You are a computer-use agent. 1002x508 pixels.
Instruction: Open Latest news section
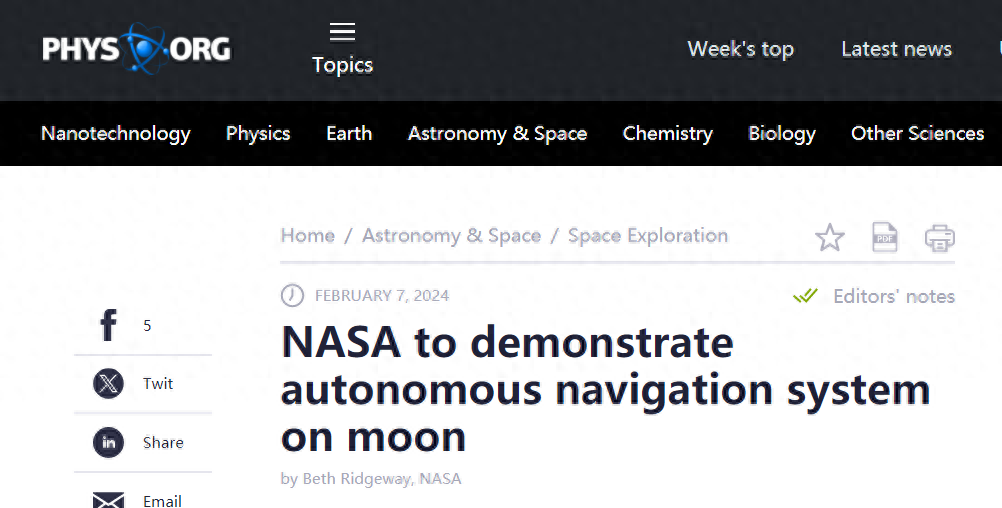[896, 49]
